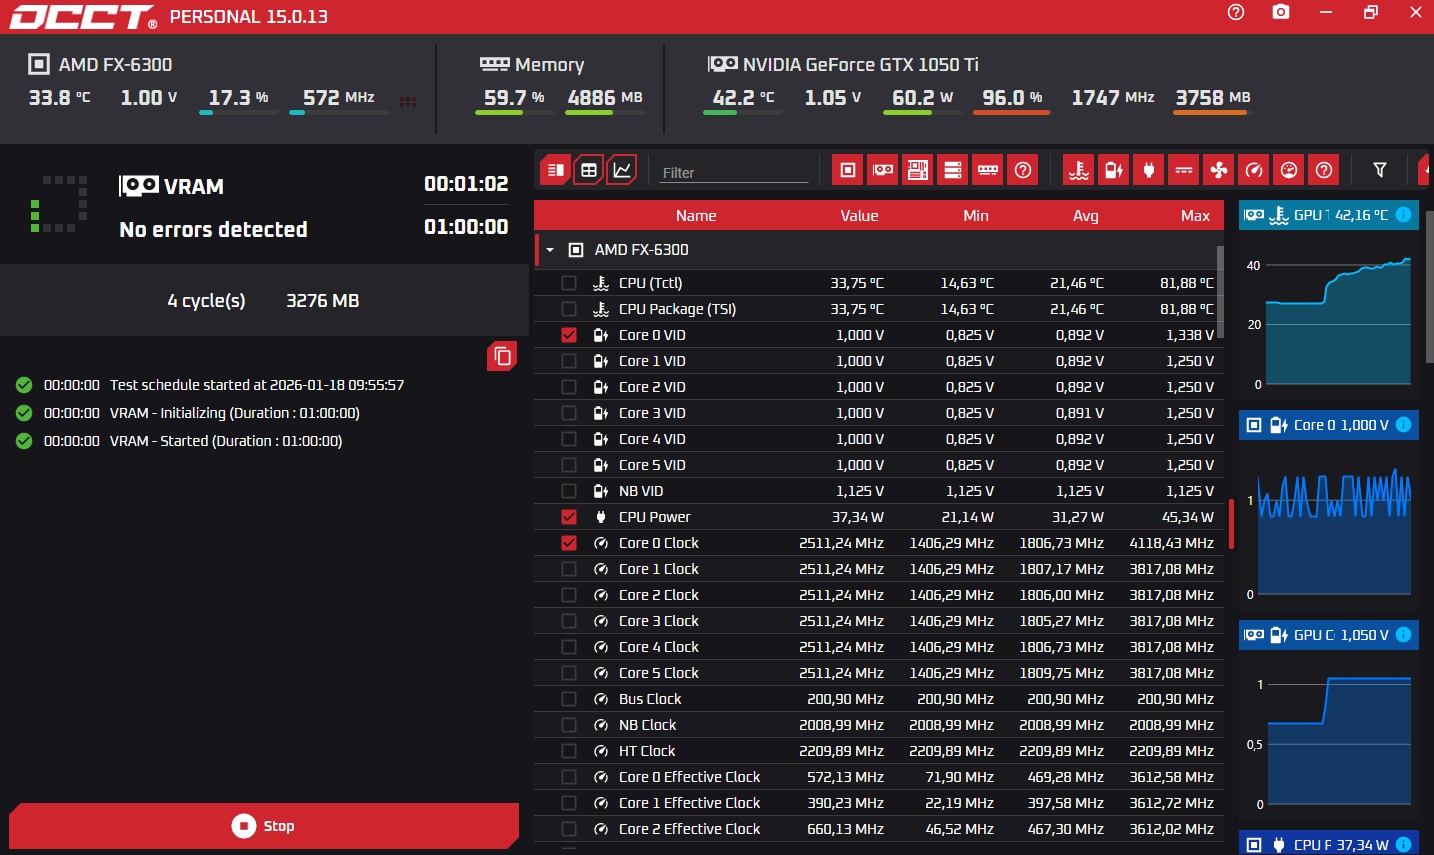The height and width of the screenshot is (855, 1434).
Task: Click the 'No errors detected' status text
Action: [x=213, y=229]
